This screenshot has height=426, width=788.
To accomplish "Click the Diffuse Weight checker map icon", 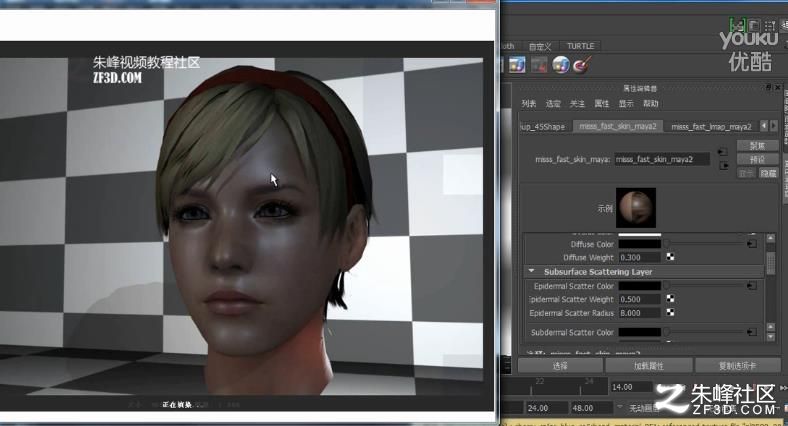I will tap(670, 257).
